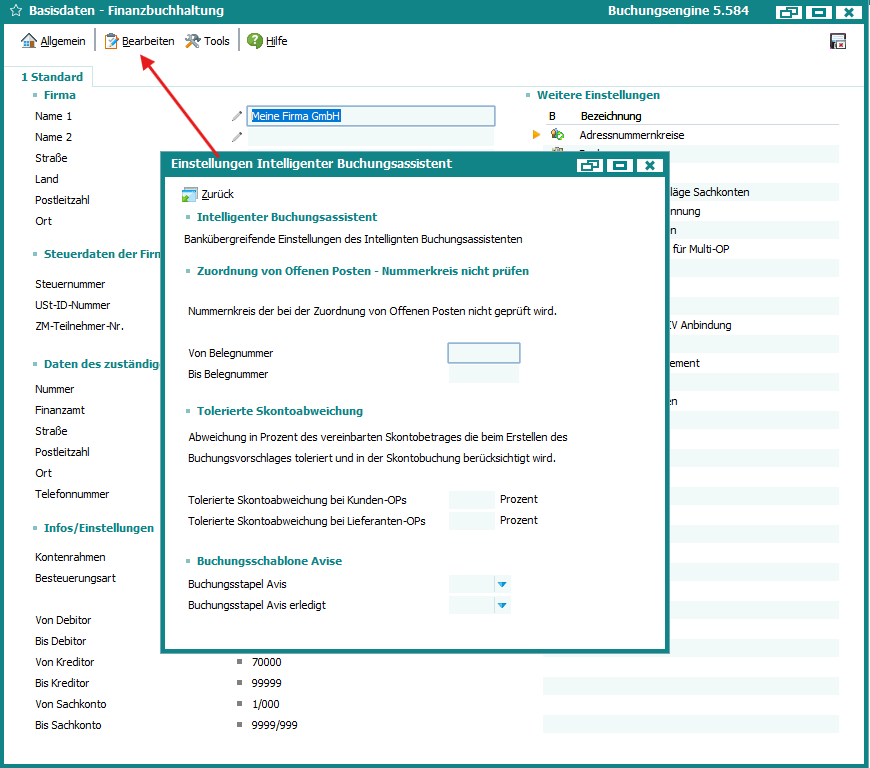870x768 pixels.
Task: Open the Bearbeiten menu
Action: point(140,41)
